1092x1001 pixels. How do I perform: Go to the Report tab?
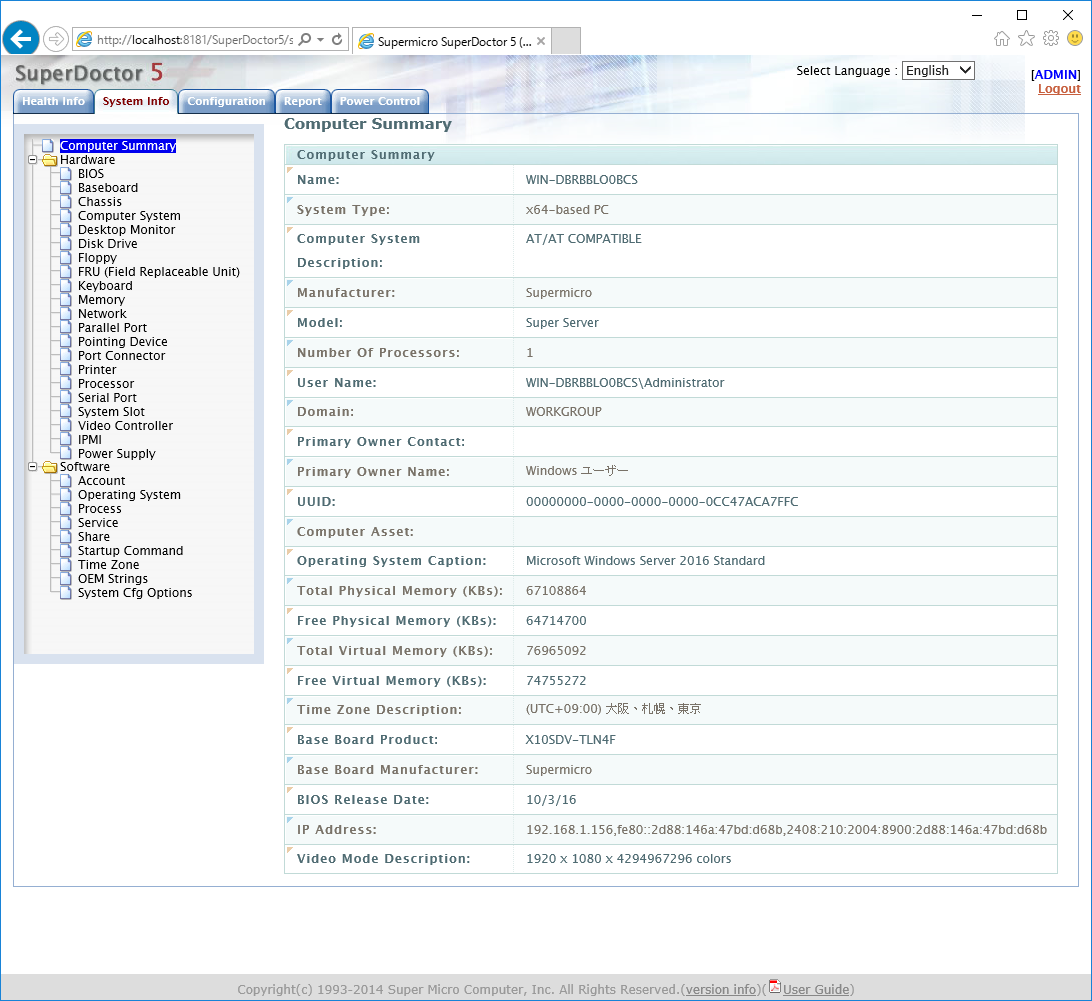point(303,101)
